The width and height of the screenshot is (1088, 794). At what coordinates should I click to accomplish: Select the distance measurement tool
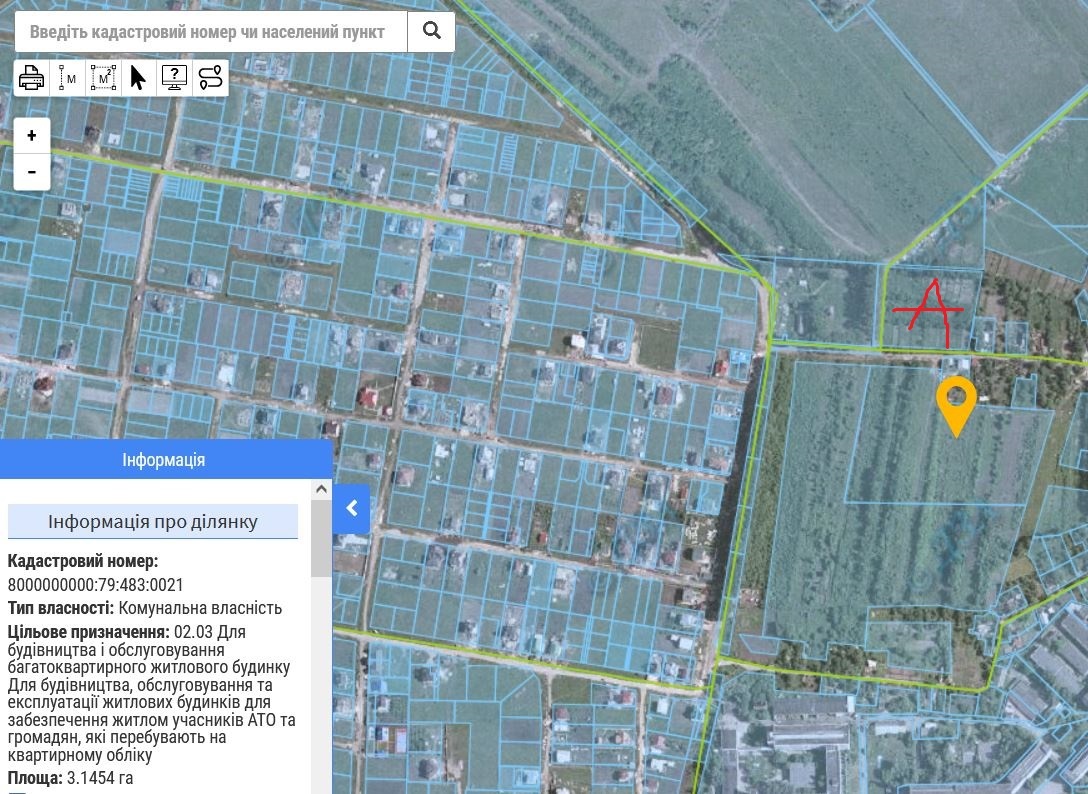67,78
